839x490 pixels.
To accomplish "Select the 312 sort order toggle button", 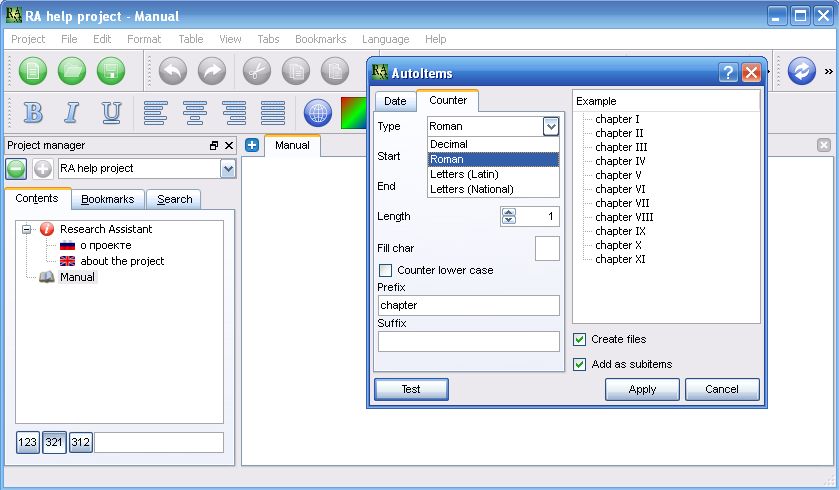I will click(x=81, y=442).
